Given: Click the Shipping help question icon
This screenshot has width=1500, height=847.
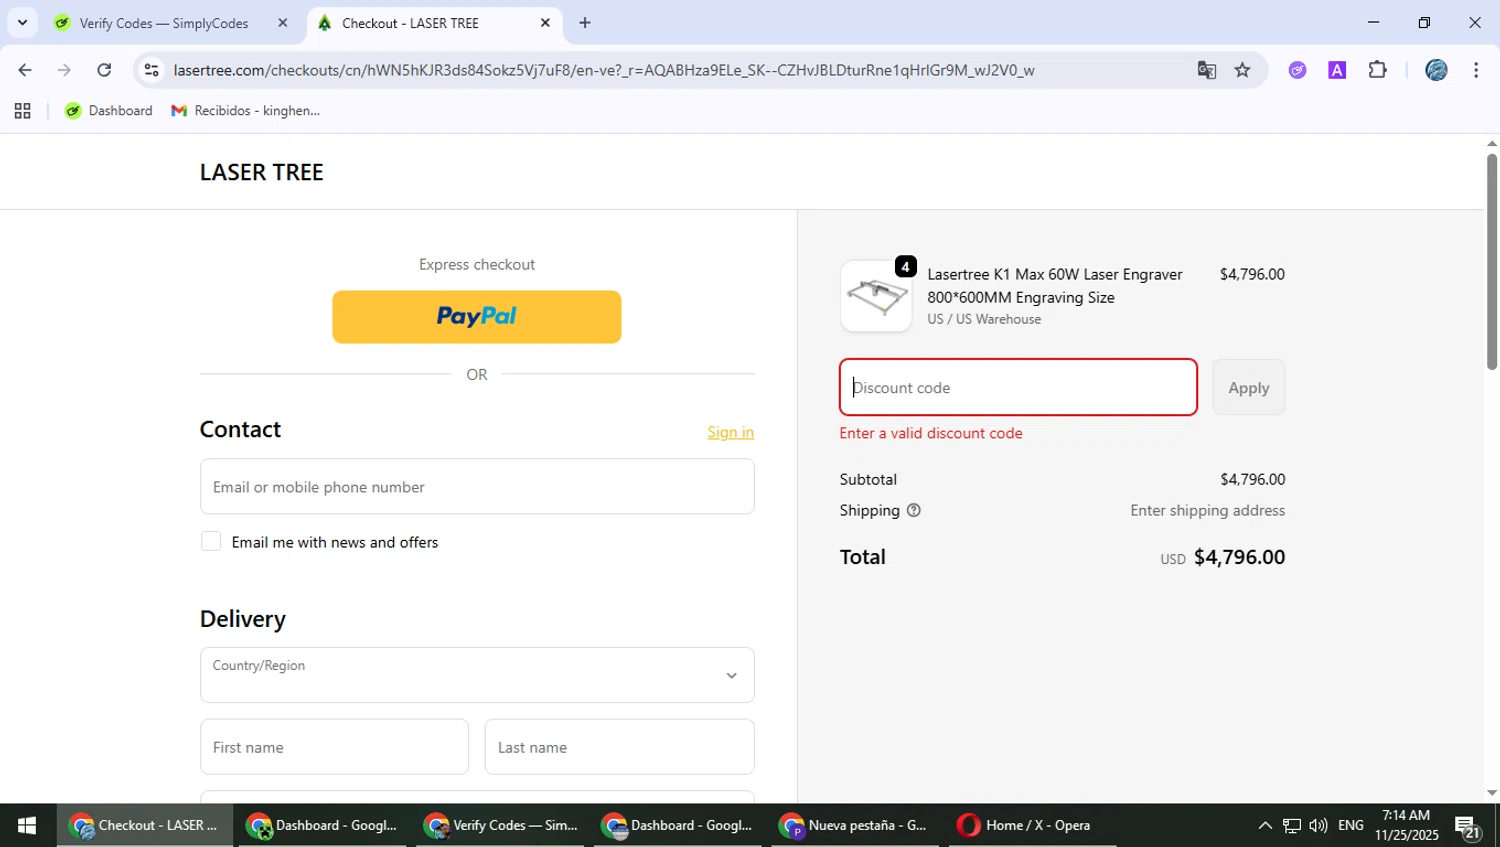Looking at the screenshot, I should pyautogui.click(x=913, y=510).
